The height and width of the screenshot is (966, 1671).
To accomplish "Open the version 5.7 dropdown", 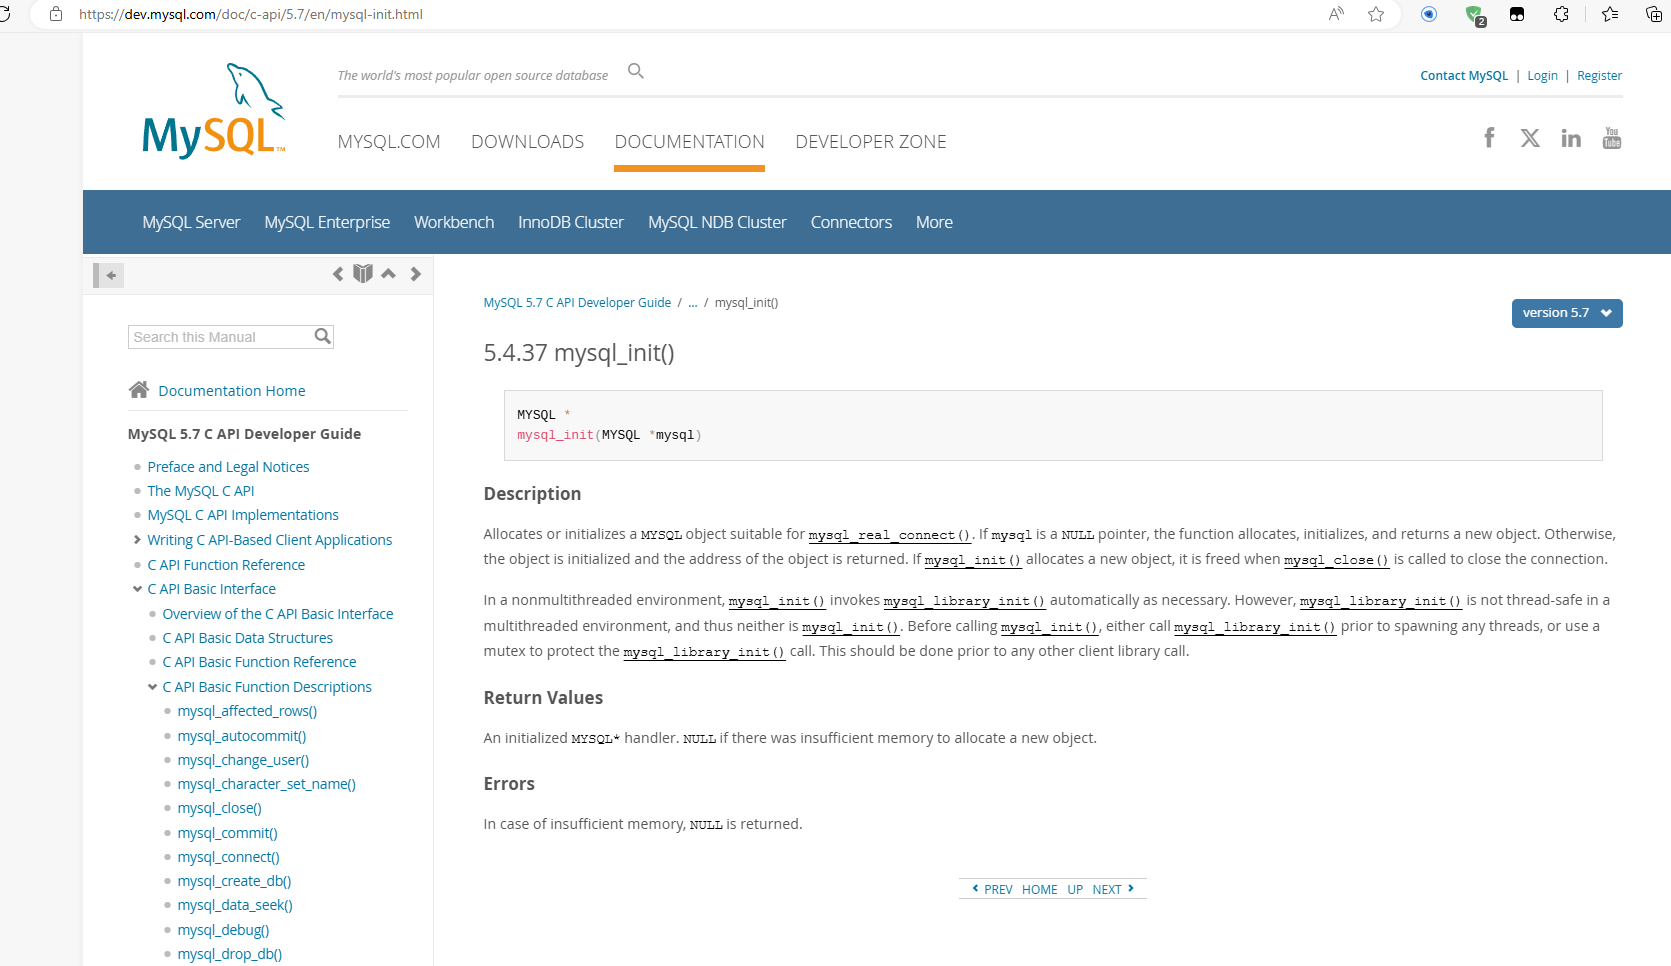I will click(x=1567, y=313).
